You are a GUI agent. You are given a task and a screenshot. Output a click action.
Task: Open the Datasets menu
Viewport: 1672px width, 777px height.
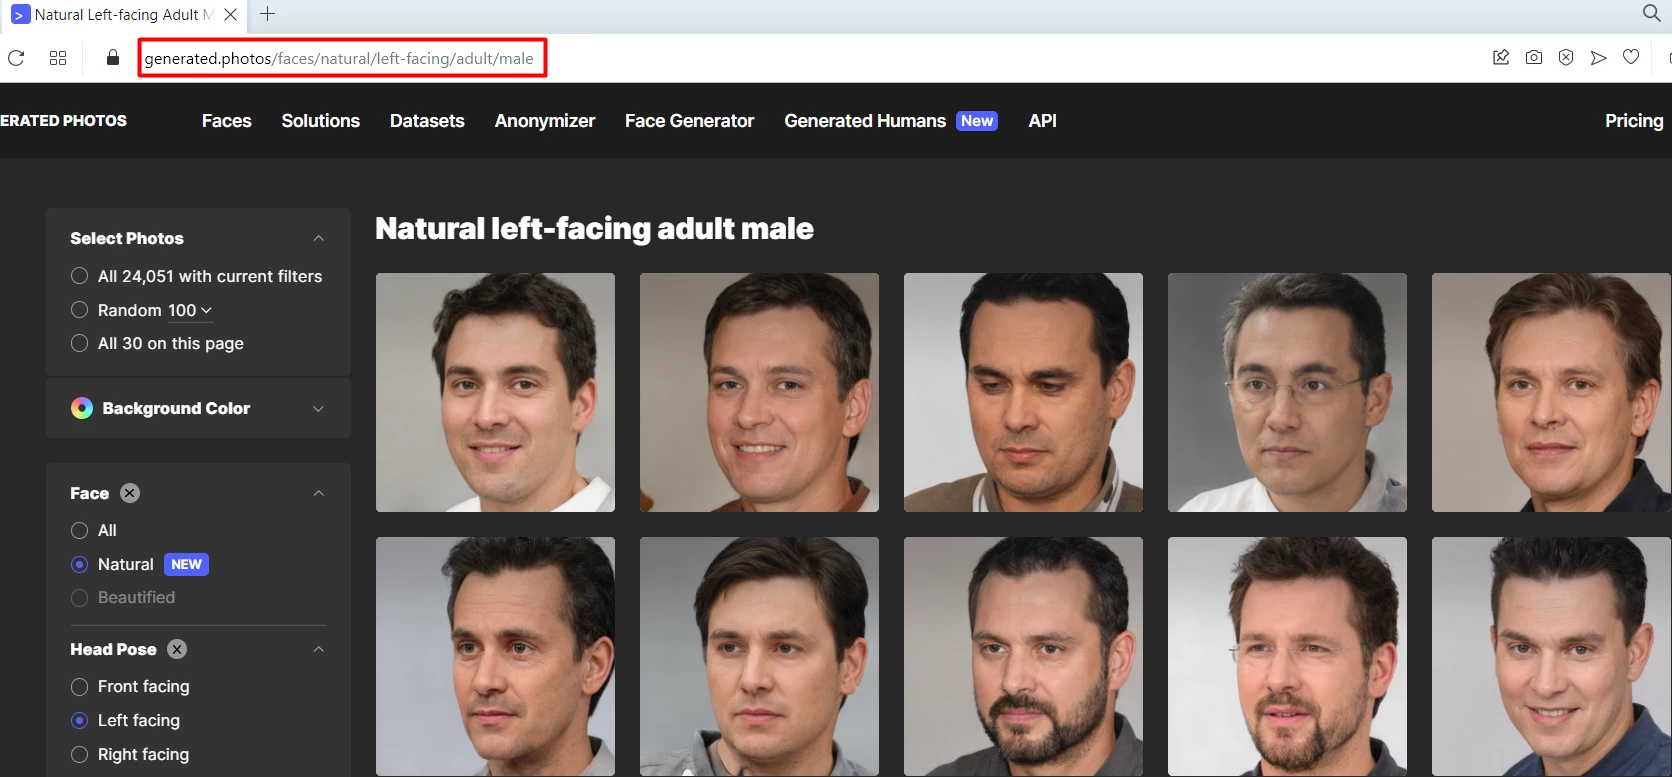(427, 120)
